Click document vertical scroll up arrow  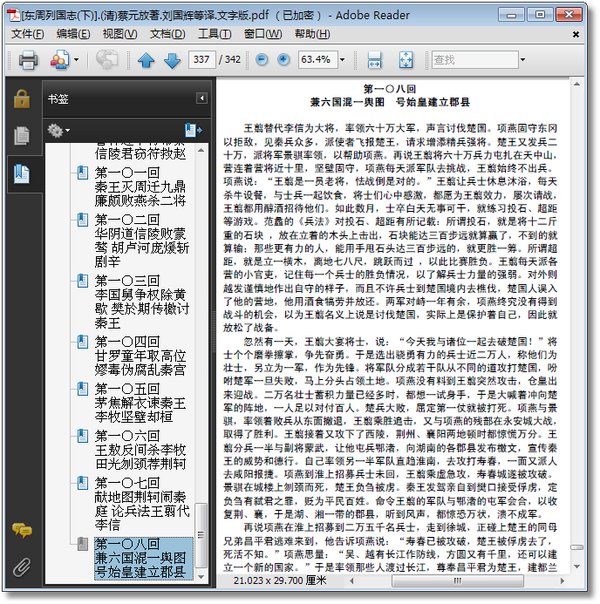point(577,84)
